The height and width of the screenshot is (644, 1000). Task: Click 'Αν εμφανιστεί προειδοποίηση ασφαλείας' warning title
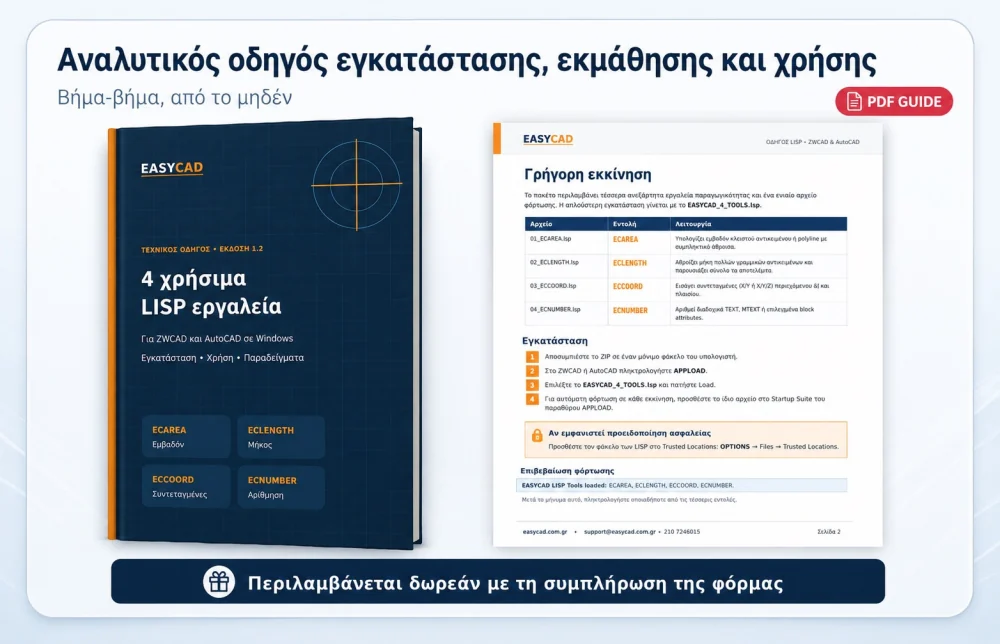[629, 433]
